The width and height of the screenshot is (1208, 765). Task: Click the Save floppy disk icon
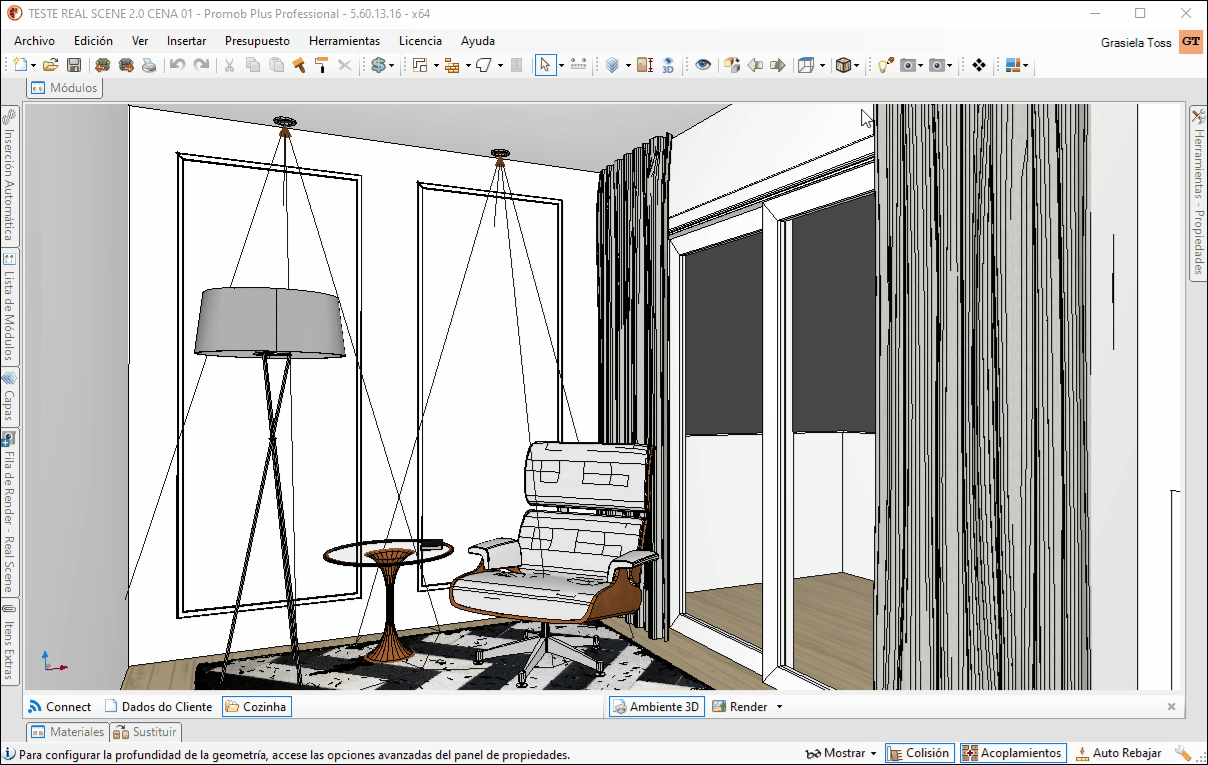(74, 65)
